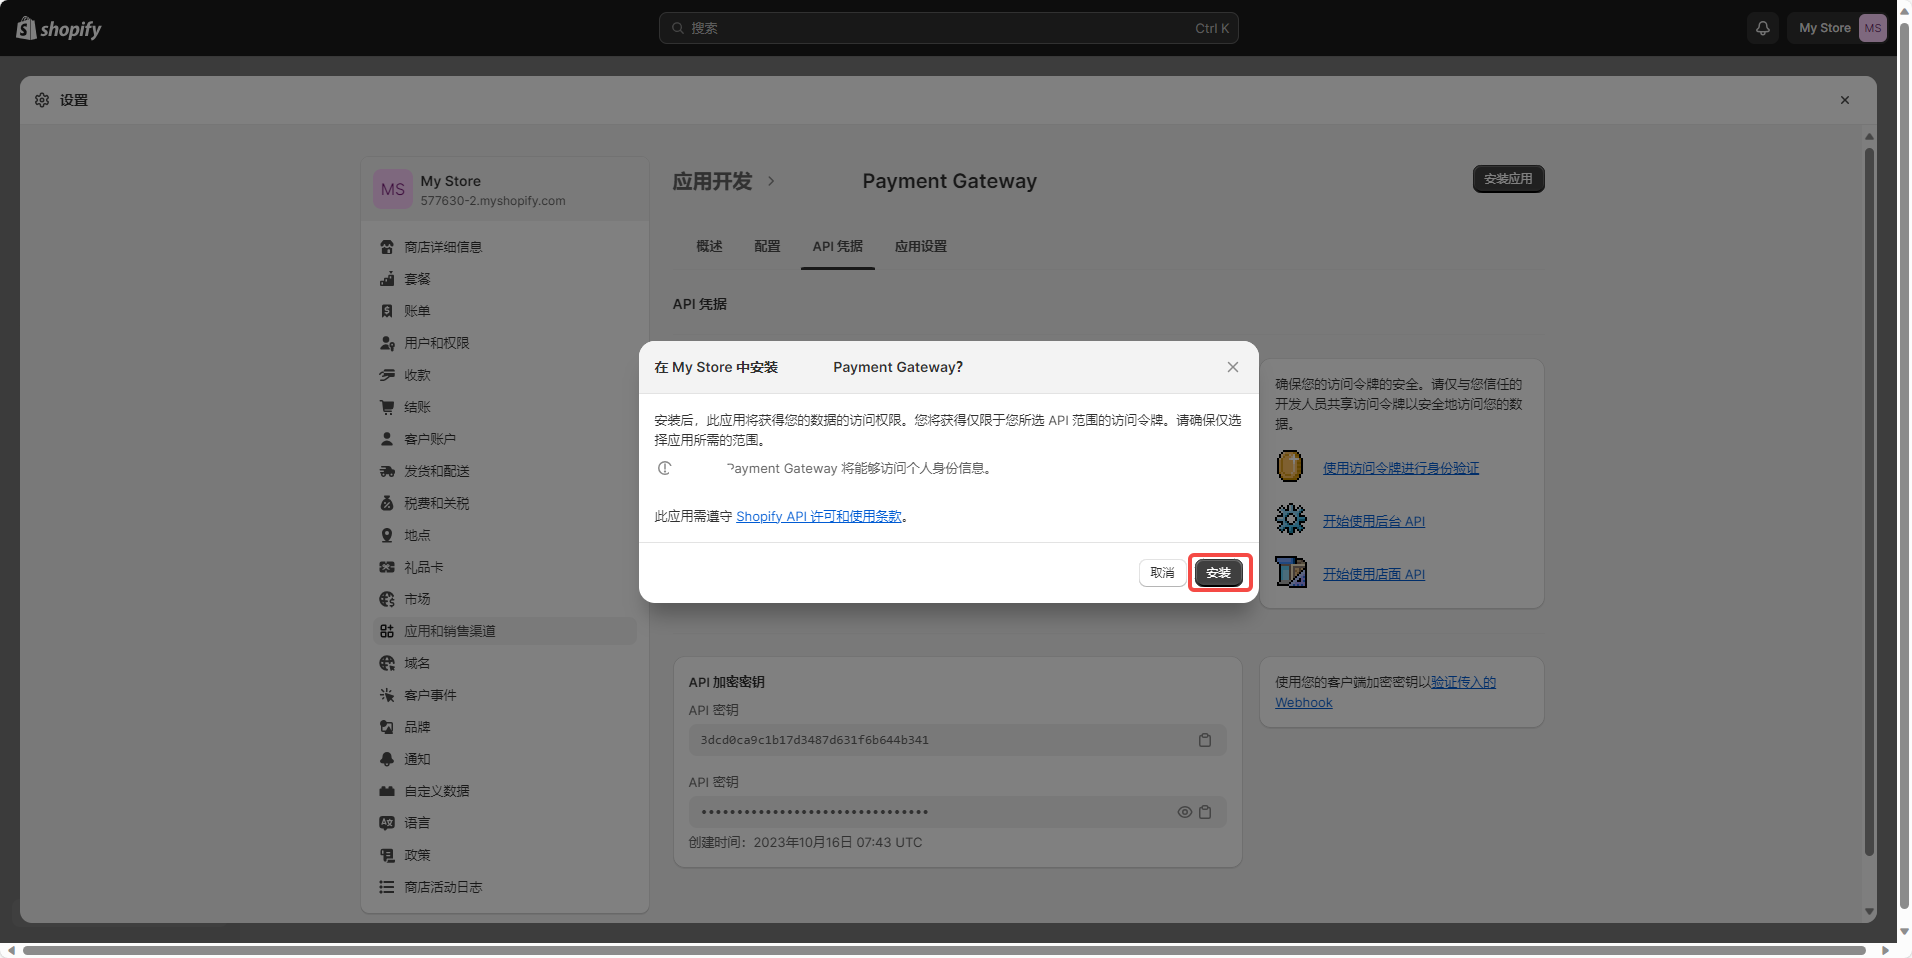The height and width of the screenshot is (958, 1912).
Task: Click the API key text field
Action: click(x=957, y=740)
